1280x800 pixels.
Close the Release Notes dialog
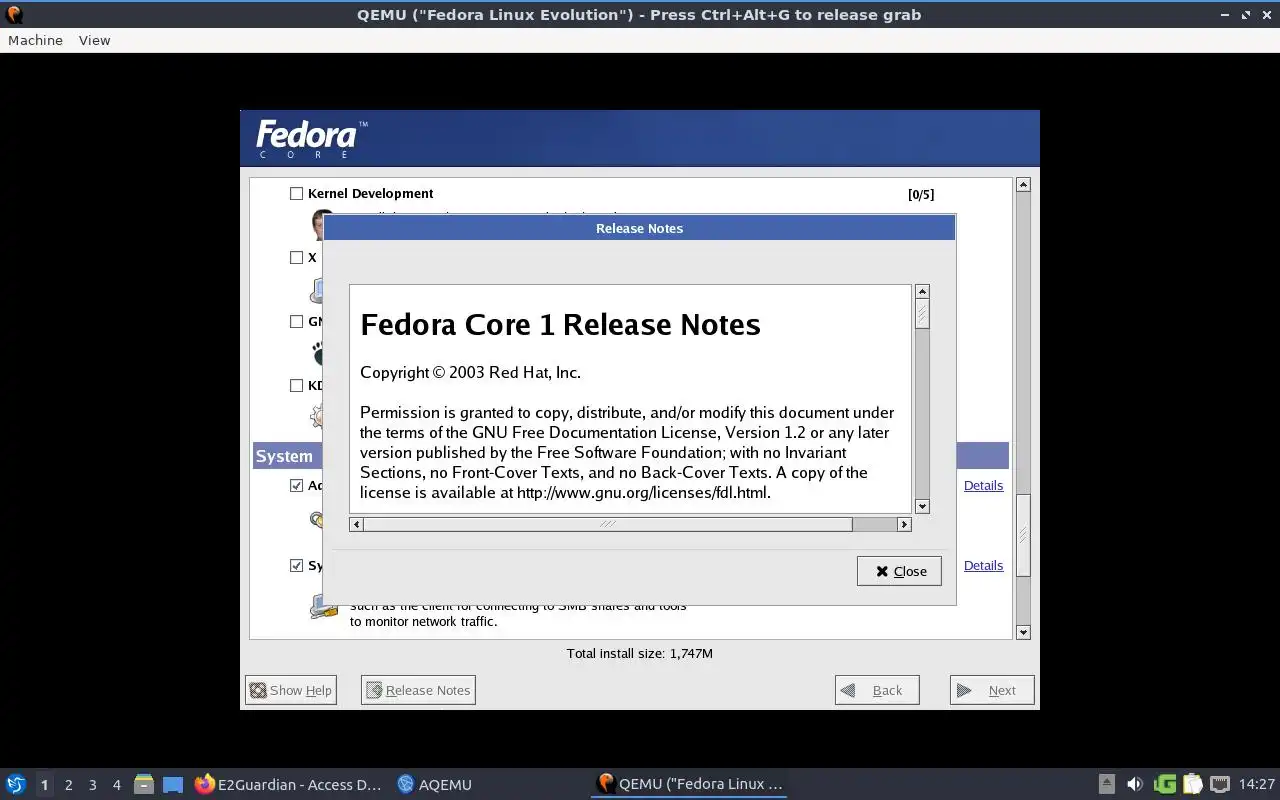point(899,571)
